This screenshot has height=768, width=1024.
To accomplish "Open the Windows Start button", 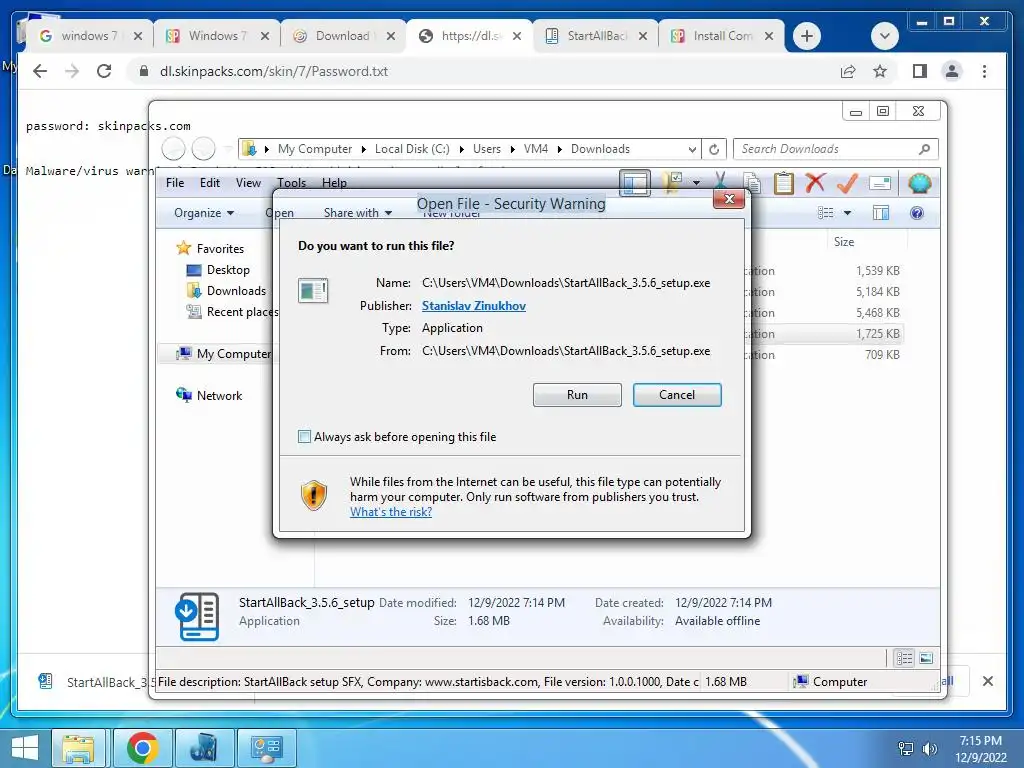I will click(25, 748).
